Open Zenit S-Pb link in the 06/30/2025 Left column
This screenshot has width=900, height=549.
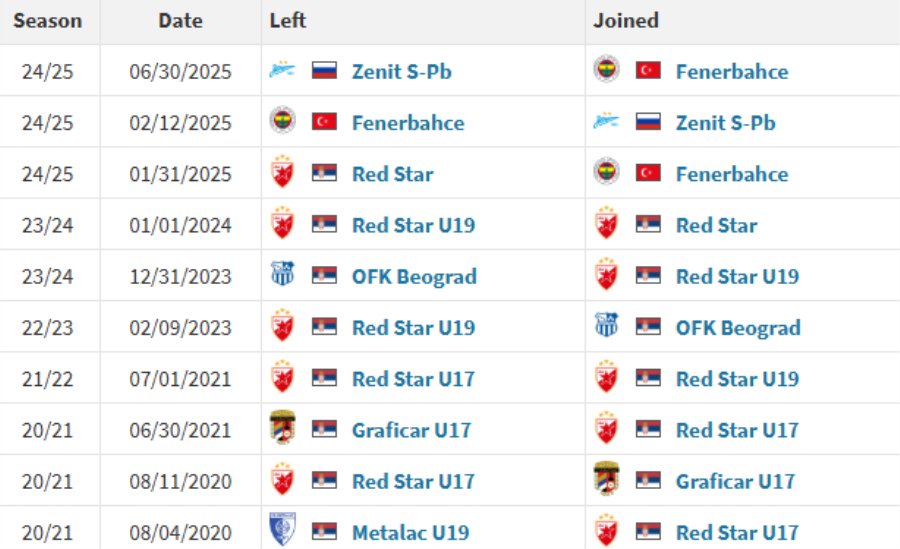402,72
